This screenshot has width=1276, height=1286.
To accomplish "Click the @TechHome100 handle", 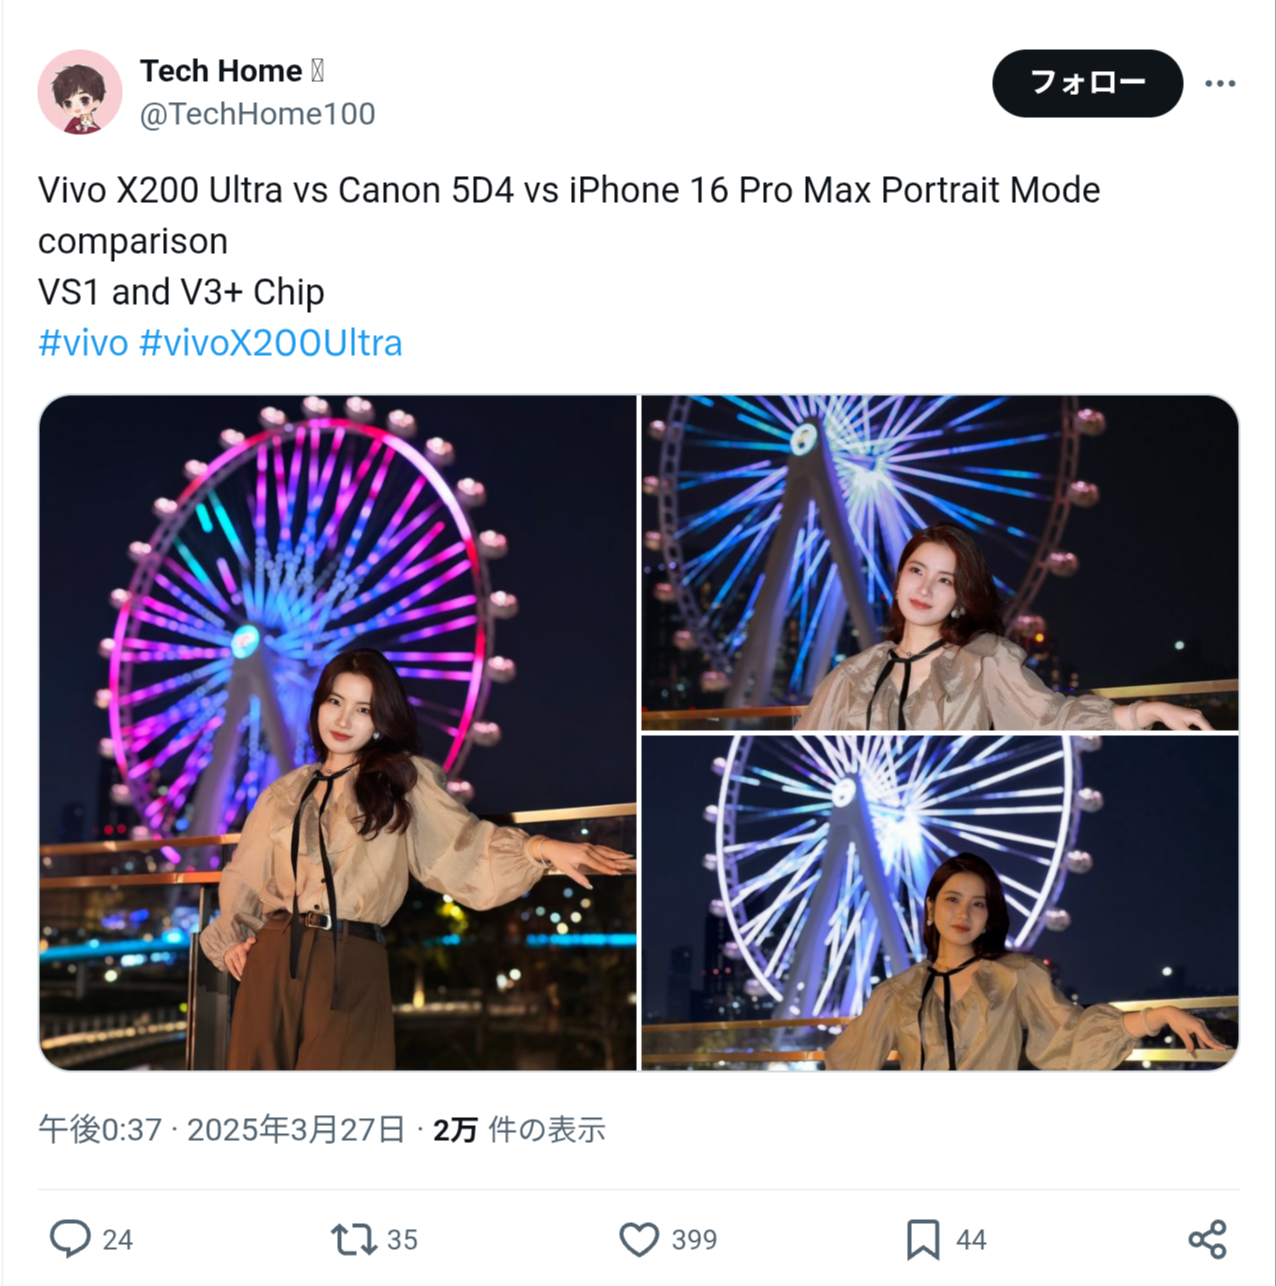I will click(x=258, y=114).
